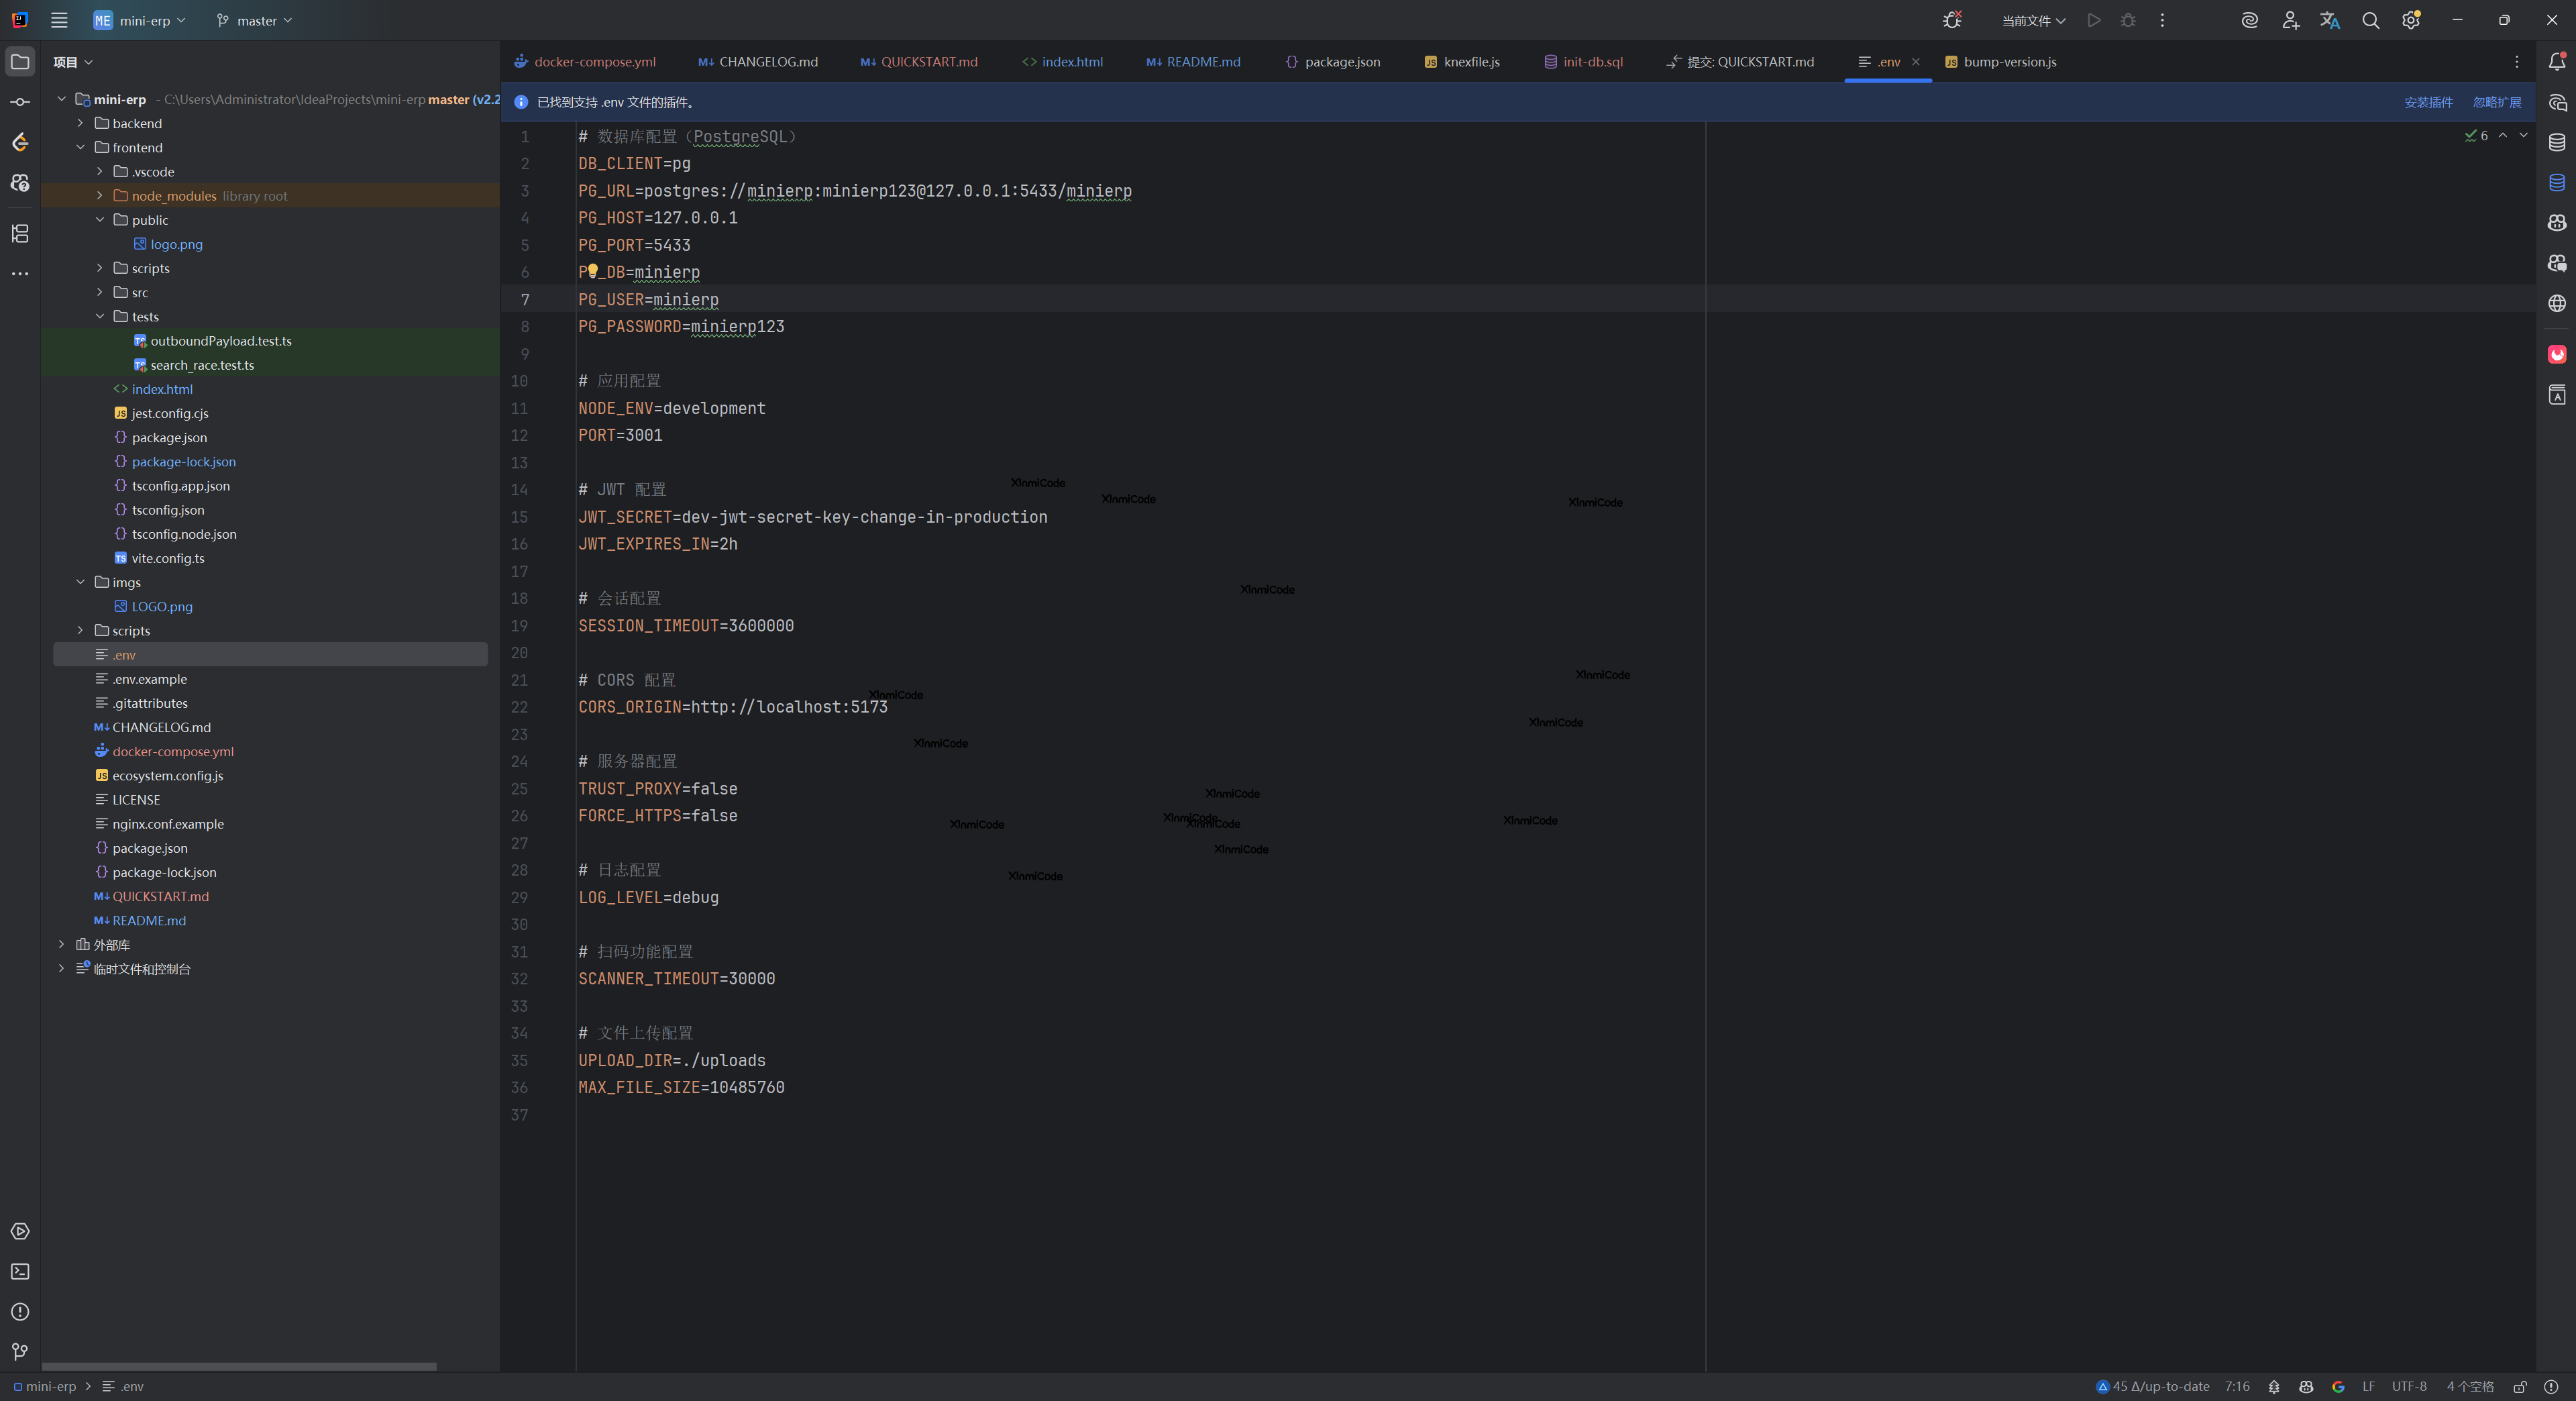The image size is (2576, 1401).
Task: Toggle the read-only lock icon in status bar
Action: click(2520, 1386)
